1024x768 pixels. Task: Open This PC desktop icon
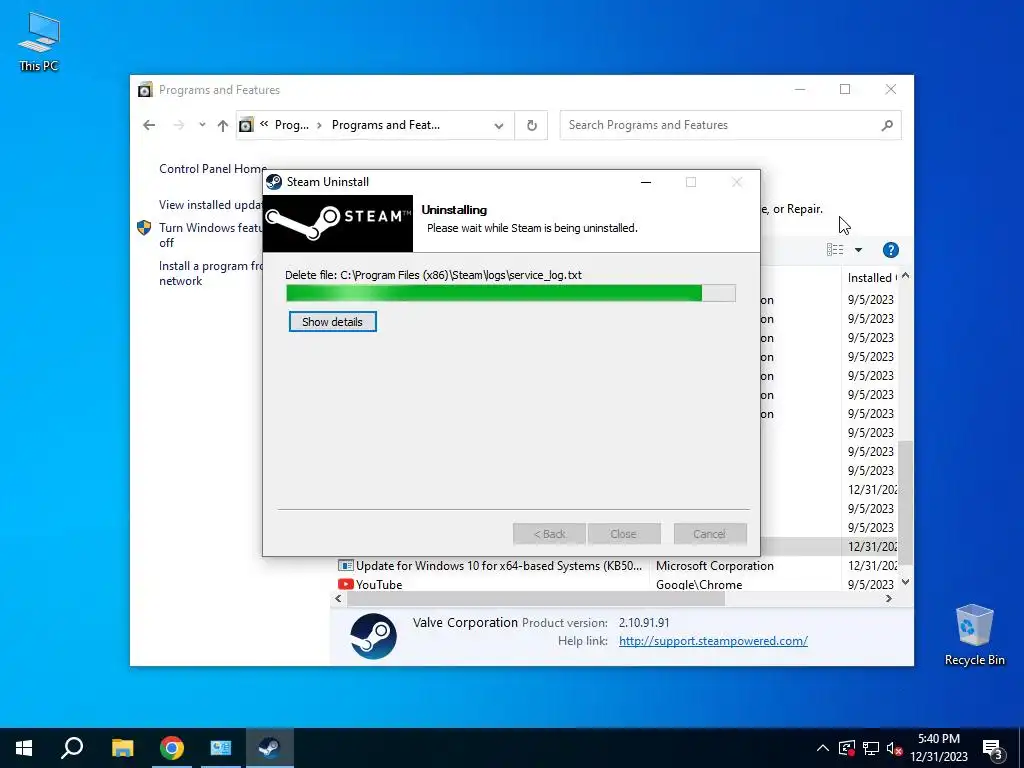[x=39, y=42]
